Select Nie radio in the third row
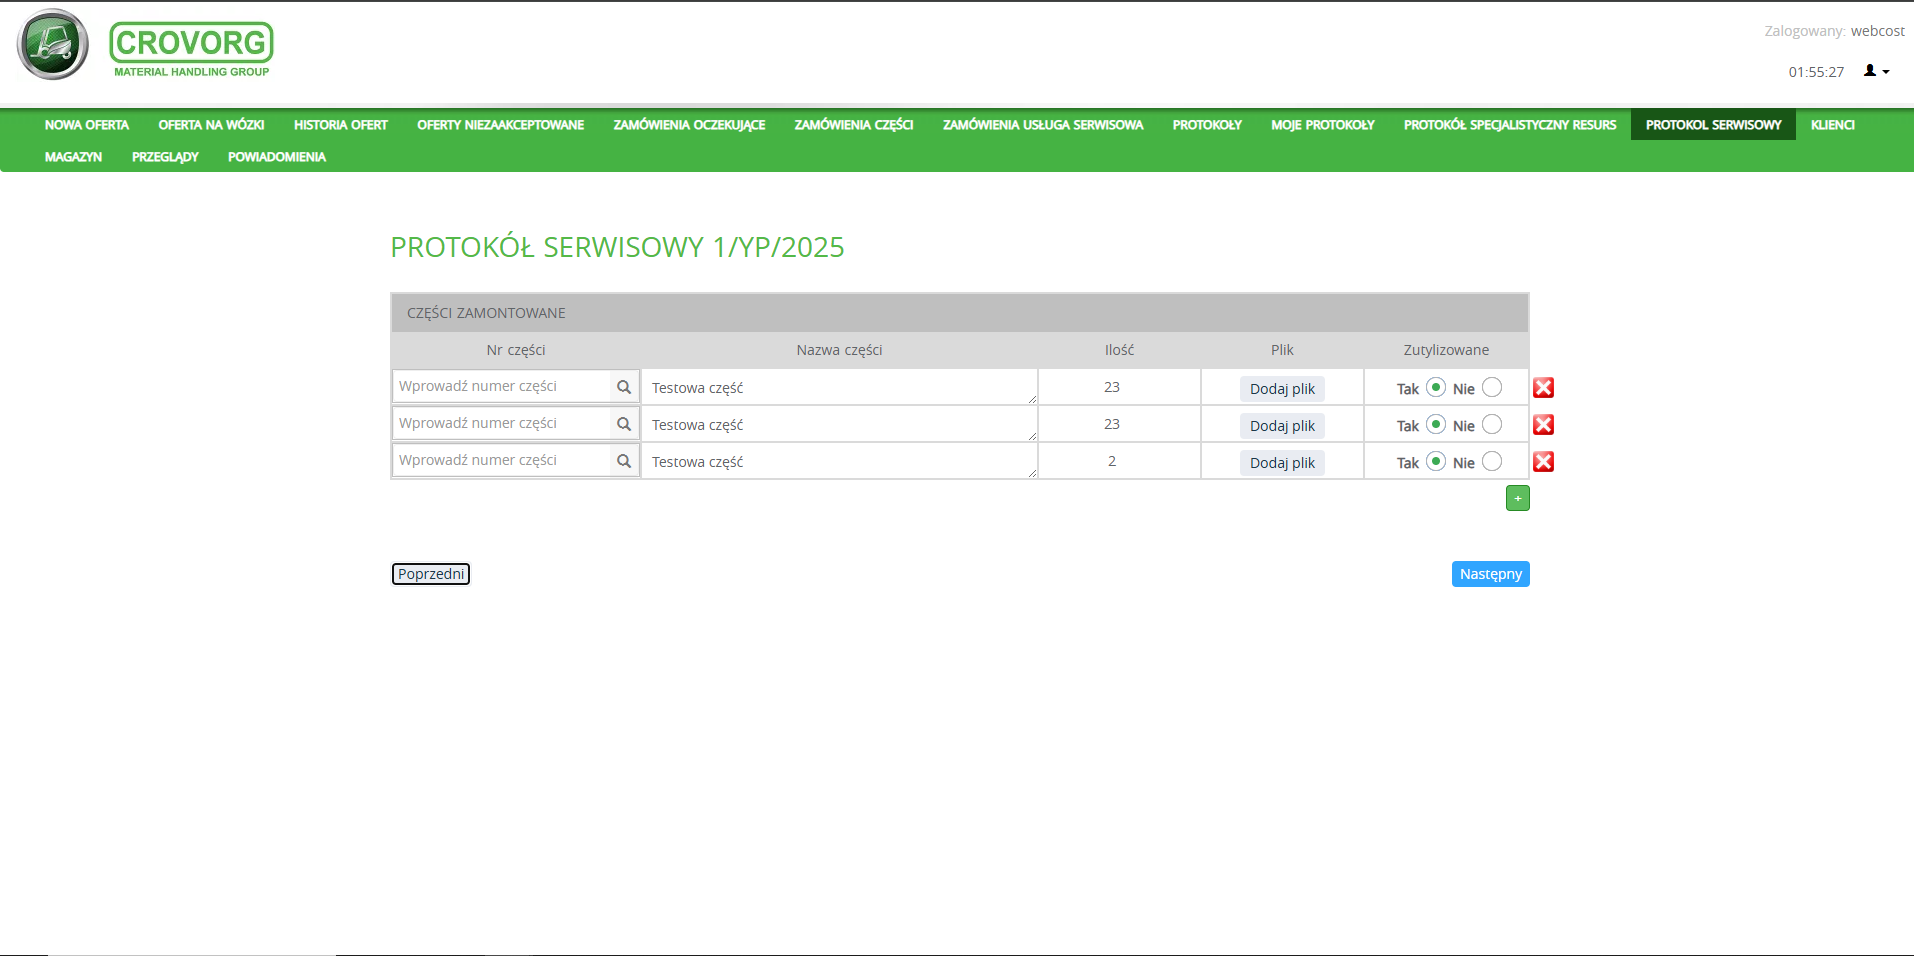The image size is (1914, 956). pyautogui.click(x=1491, y=462)
